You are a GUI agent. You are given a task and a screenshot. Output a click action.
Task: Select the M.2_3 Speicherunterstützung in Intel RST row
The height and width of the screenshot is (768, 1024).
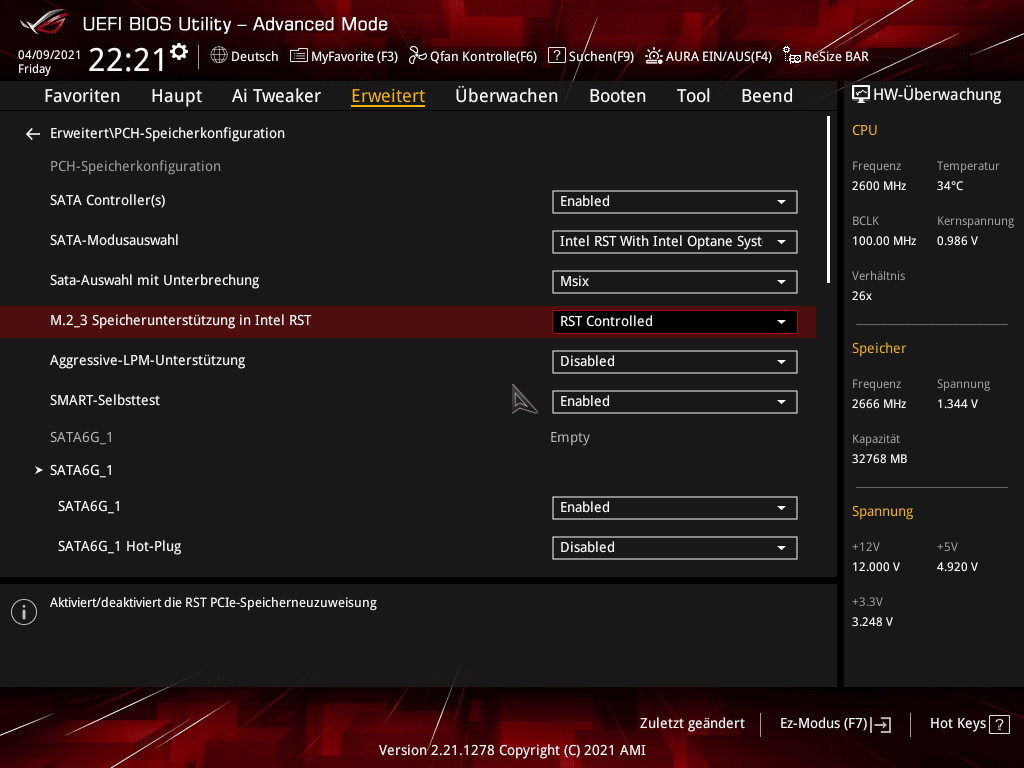tap(408, 321)
